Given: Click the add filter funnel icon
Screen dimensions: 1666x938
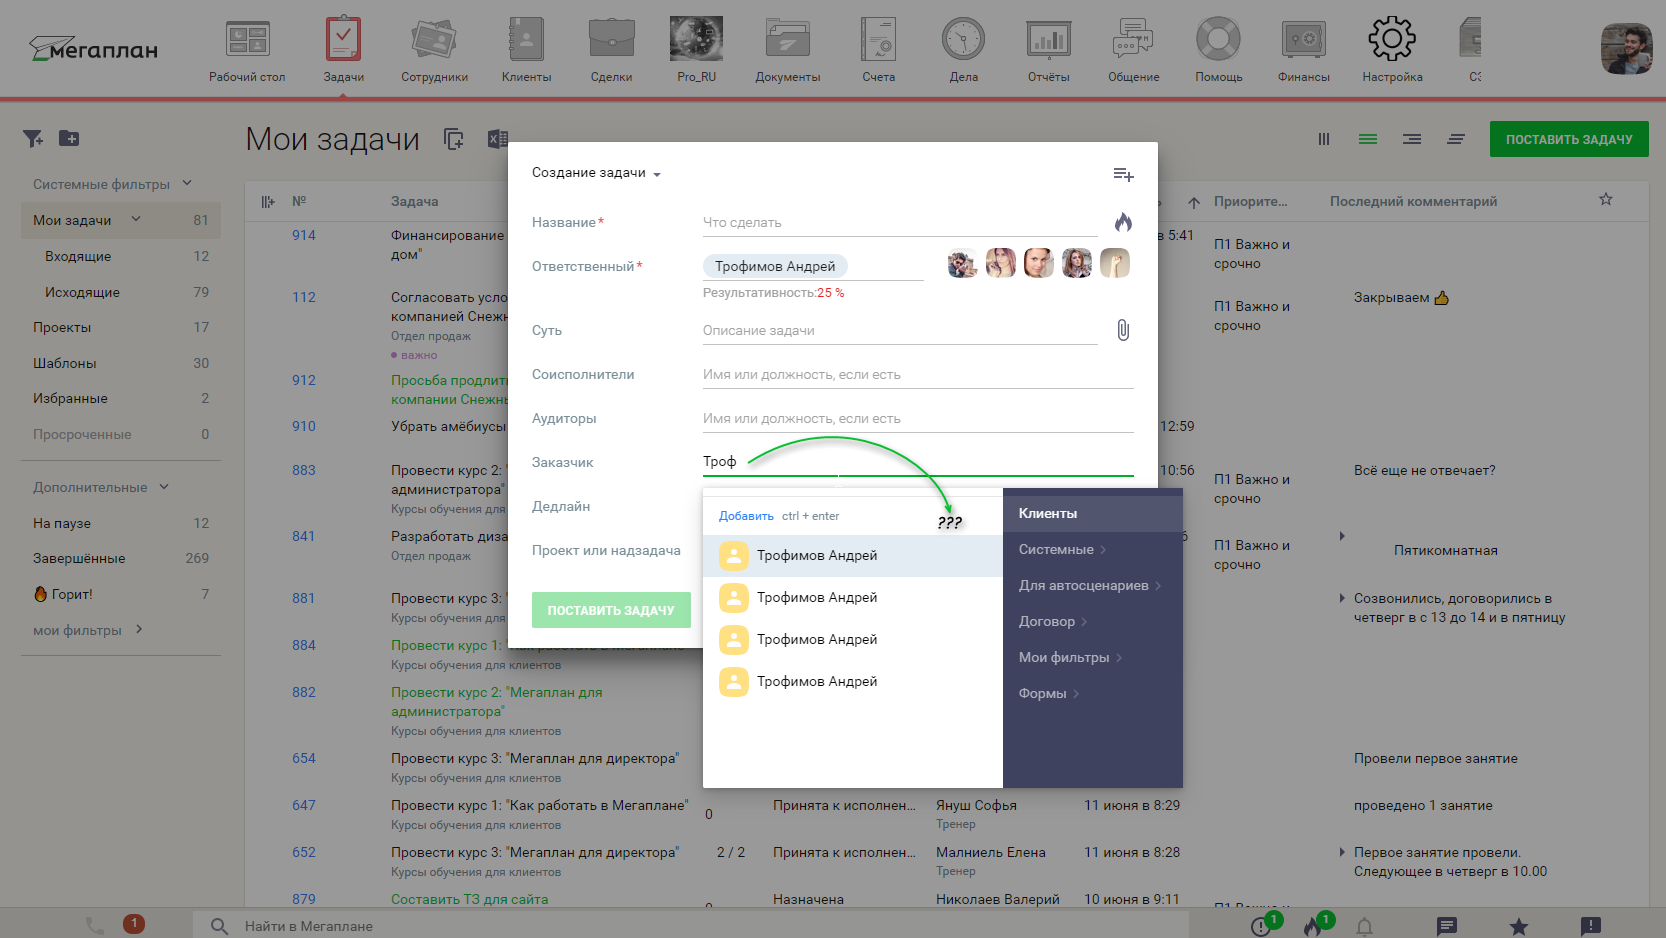Looking at the screenshot, I should click(33, 139).
